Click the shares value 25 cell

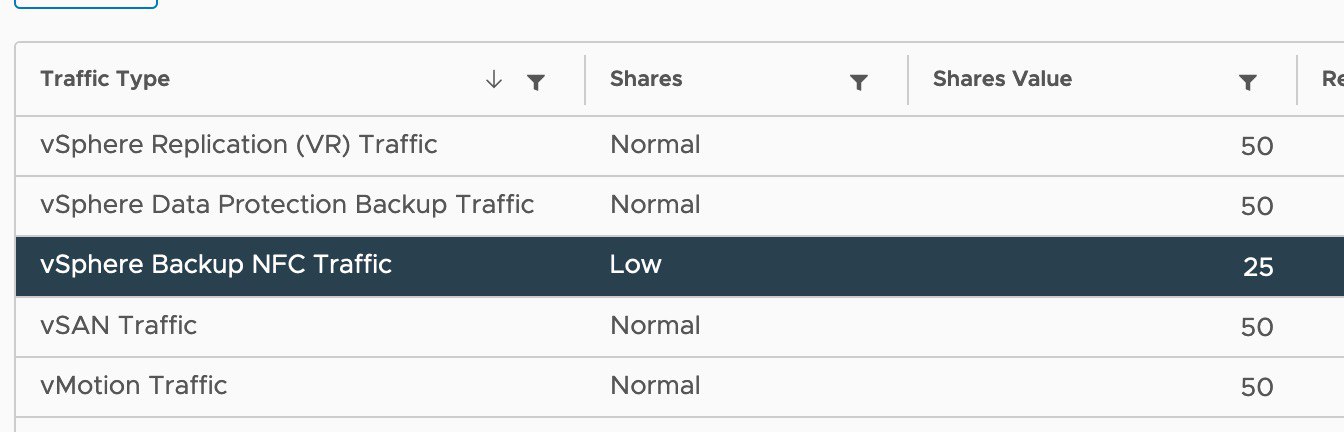tap(1258, 267)
